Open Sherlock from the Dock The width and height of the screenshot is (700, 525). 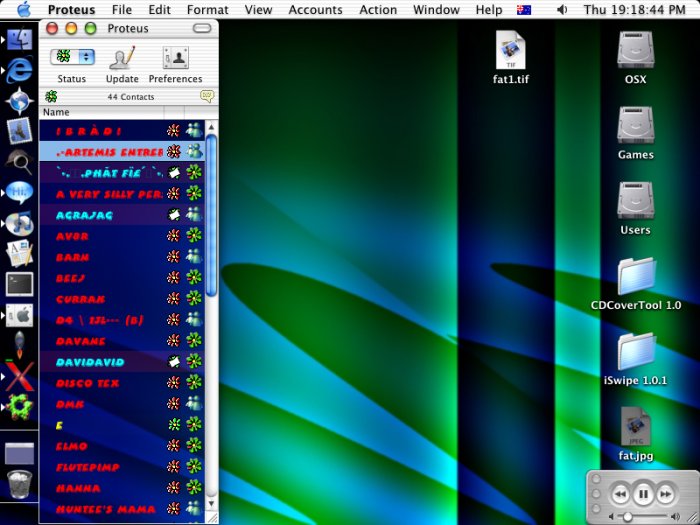point(19,161)
